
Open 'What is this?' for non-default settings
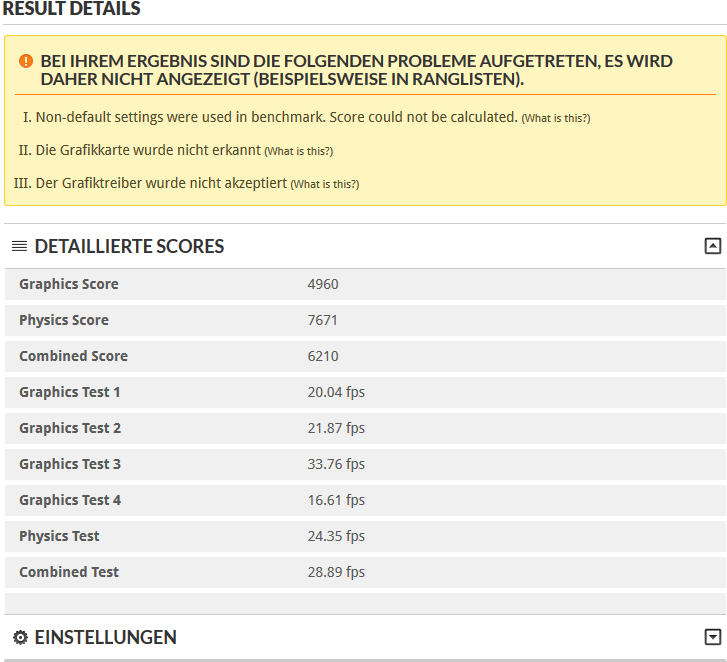tap(556, 118)
